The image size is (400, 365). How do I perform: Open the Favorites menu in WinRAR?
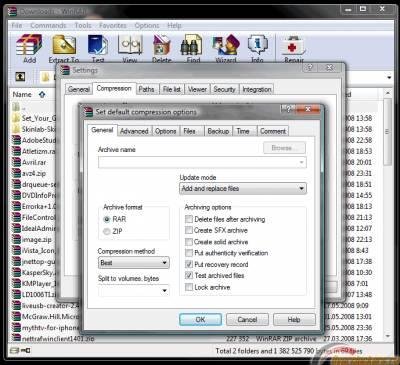113,25
